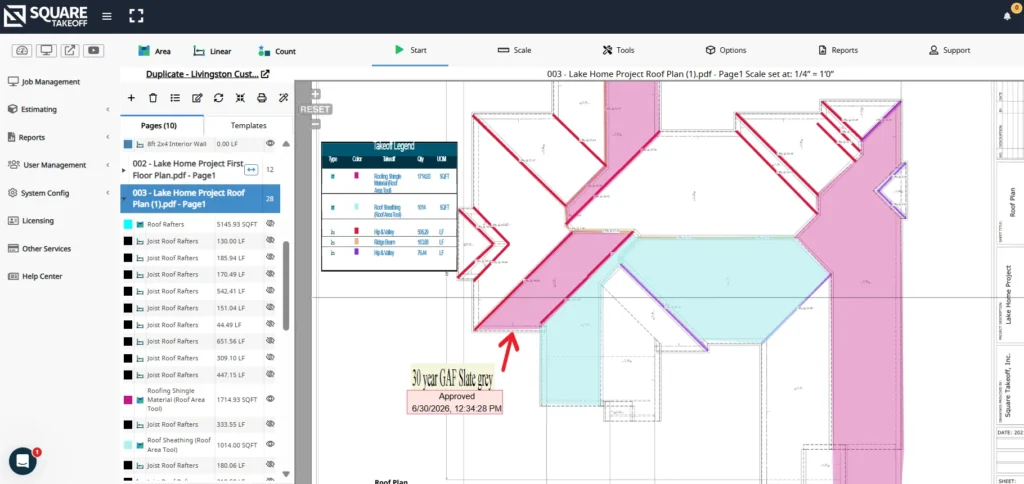Open the Tools menu
The height and width of the screenshot is (484, 1024).
(618, 50)
